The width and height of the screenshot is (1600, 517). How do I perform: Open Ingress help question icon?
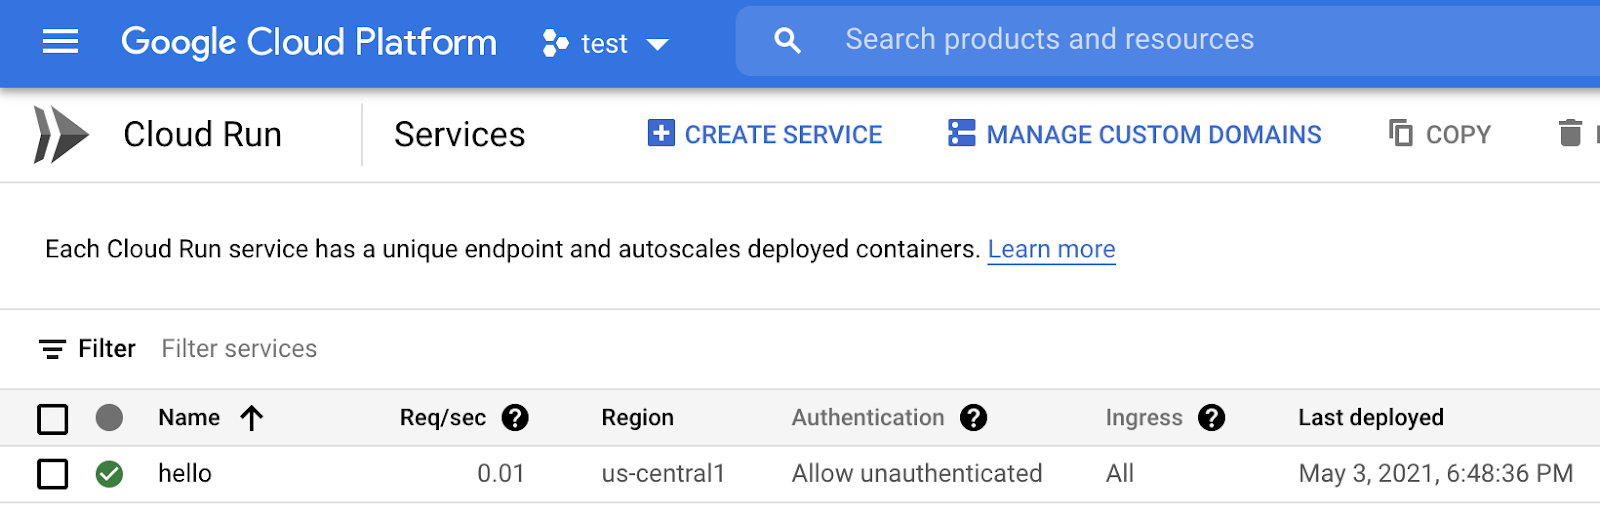pos(1211,418)
